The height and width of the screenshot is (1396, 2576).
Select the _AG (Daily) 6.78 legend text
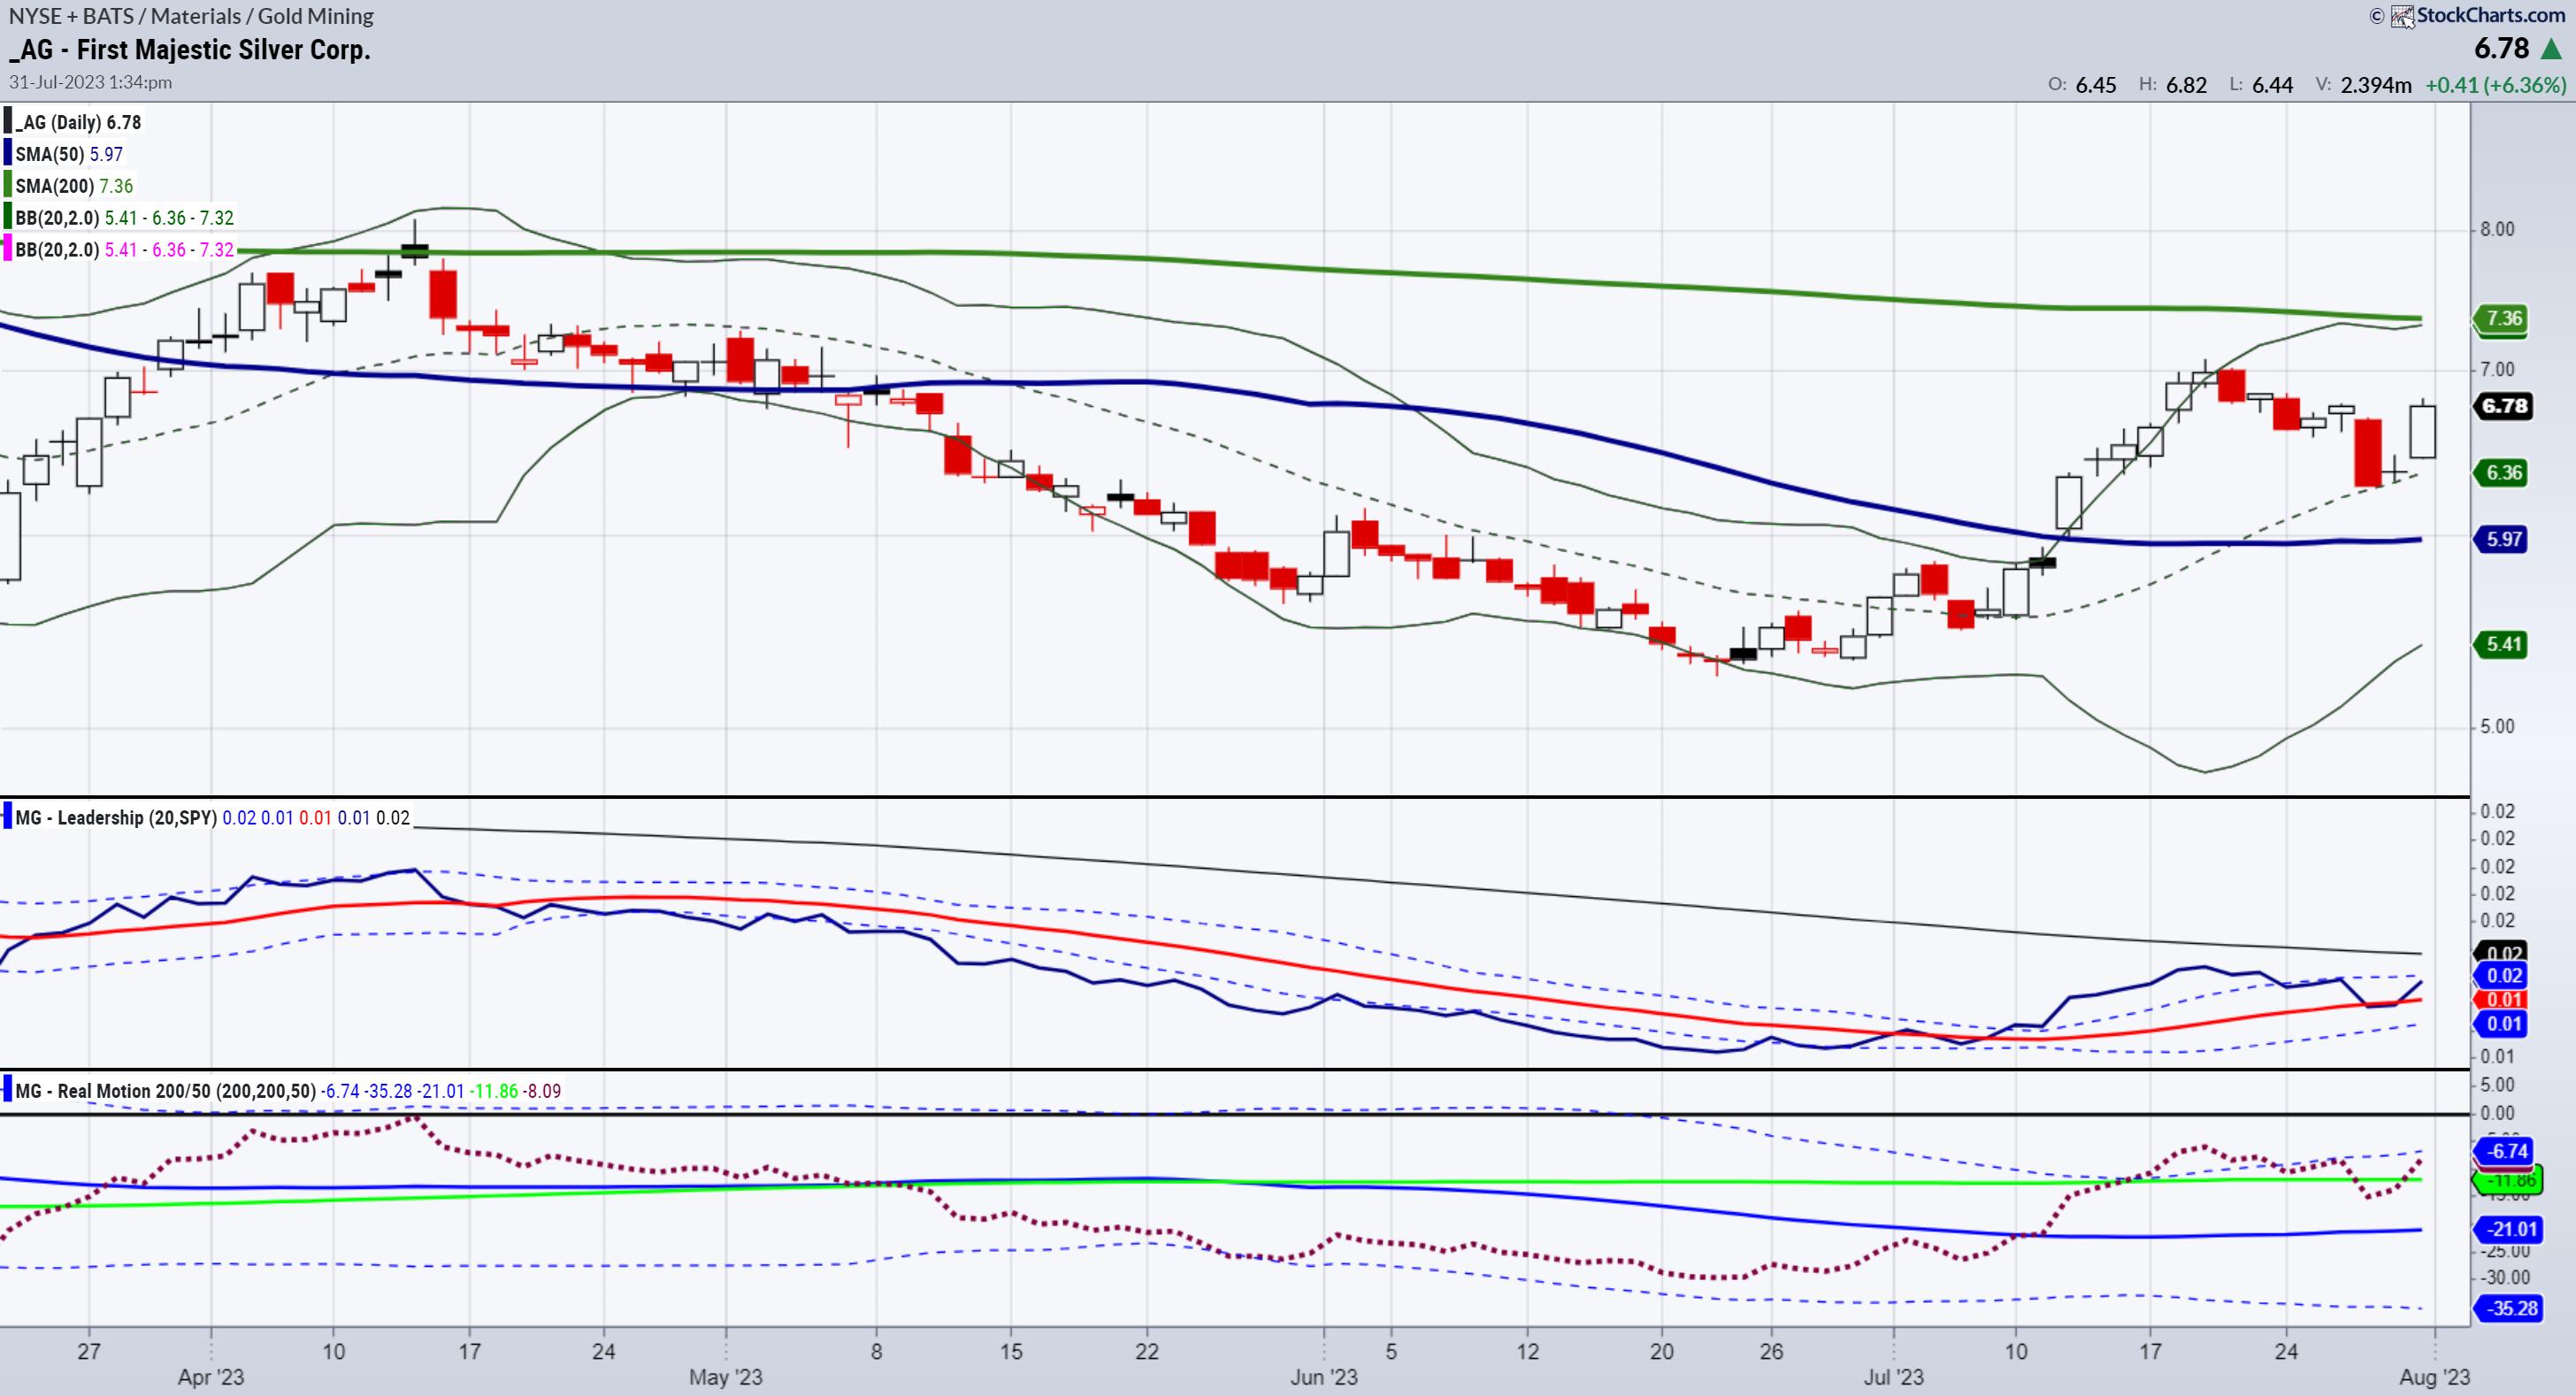coord(78,122)
